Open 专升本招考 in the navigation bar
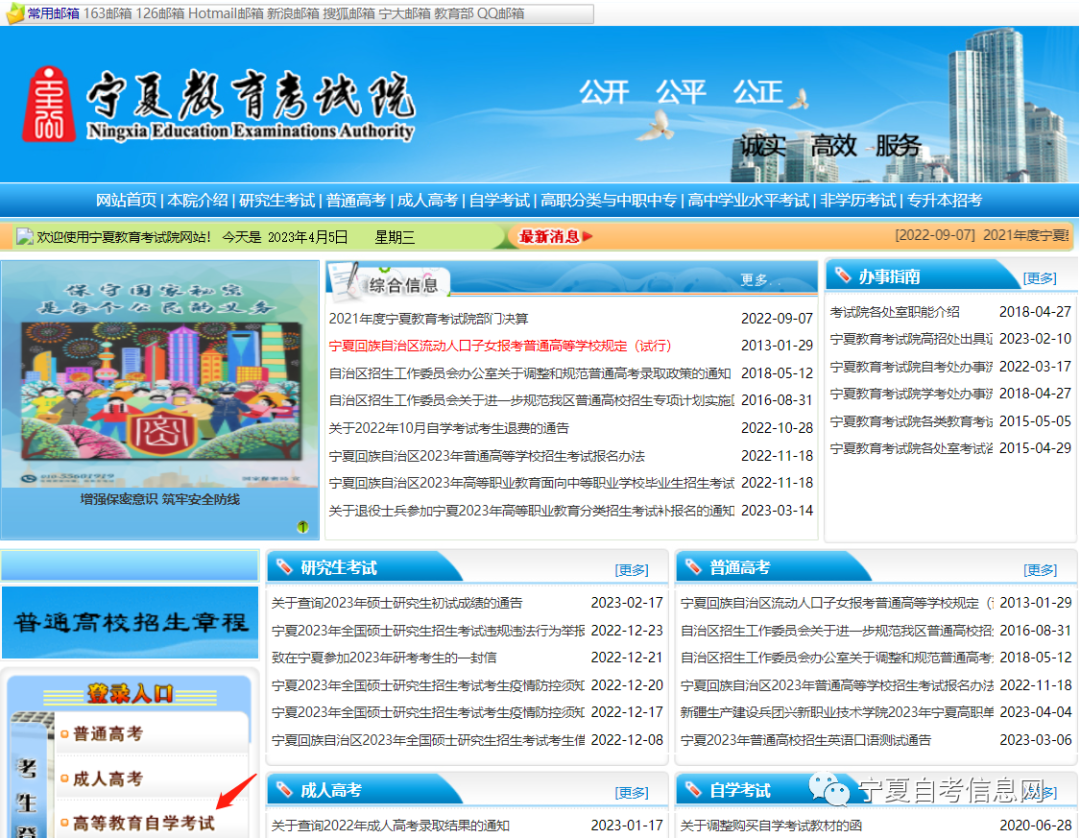1080x838 pixels. coord(944,200)
